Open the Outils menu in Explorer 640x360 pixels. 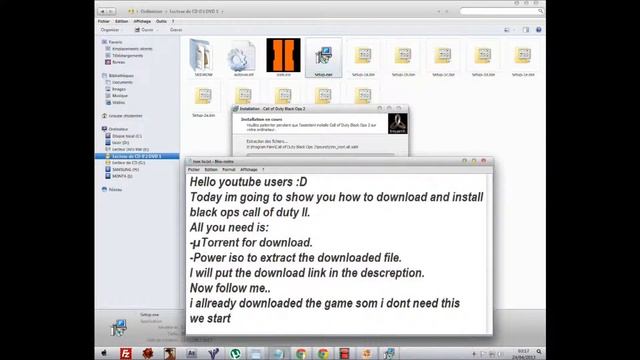[x=161, y=21]
